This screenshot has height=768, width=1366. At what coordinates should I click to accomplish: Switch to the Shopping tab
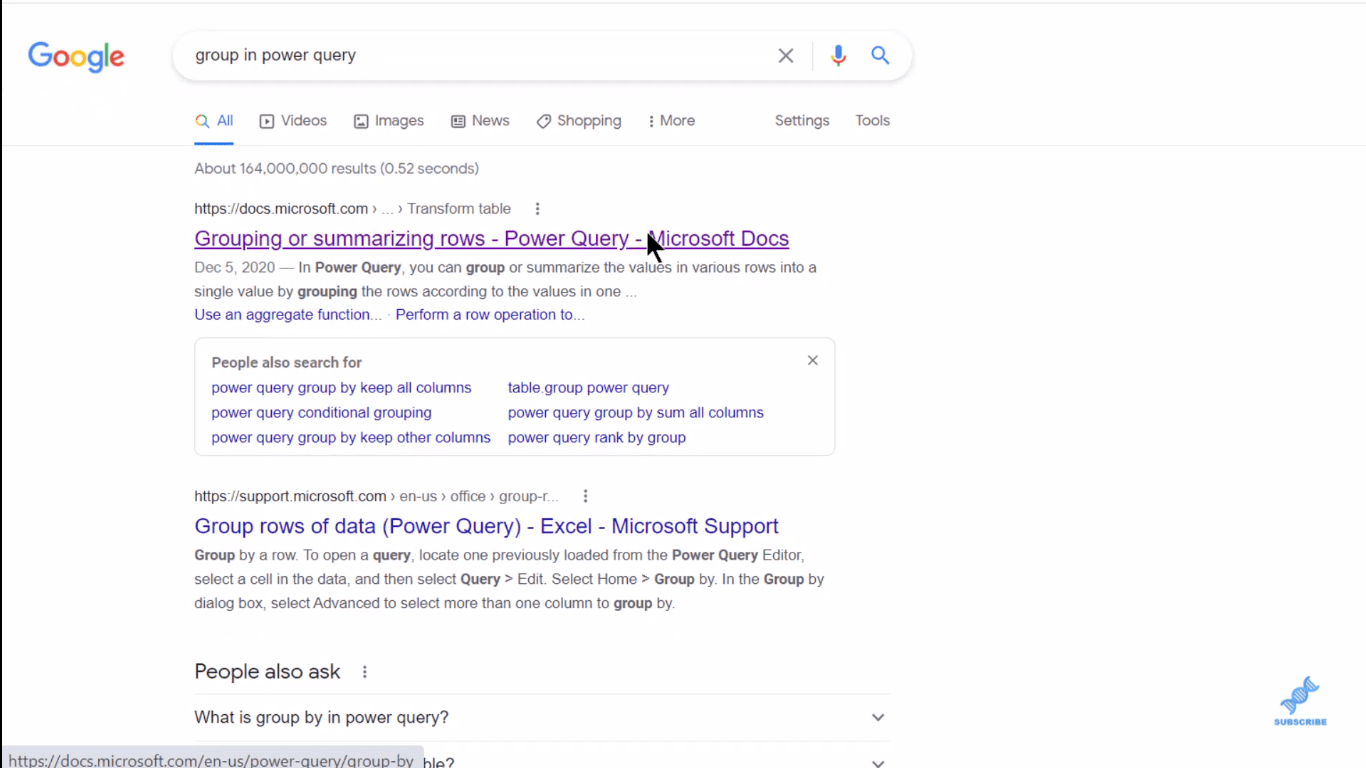click(579, 121)
